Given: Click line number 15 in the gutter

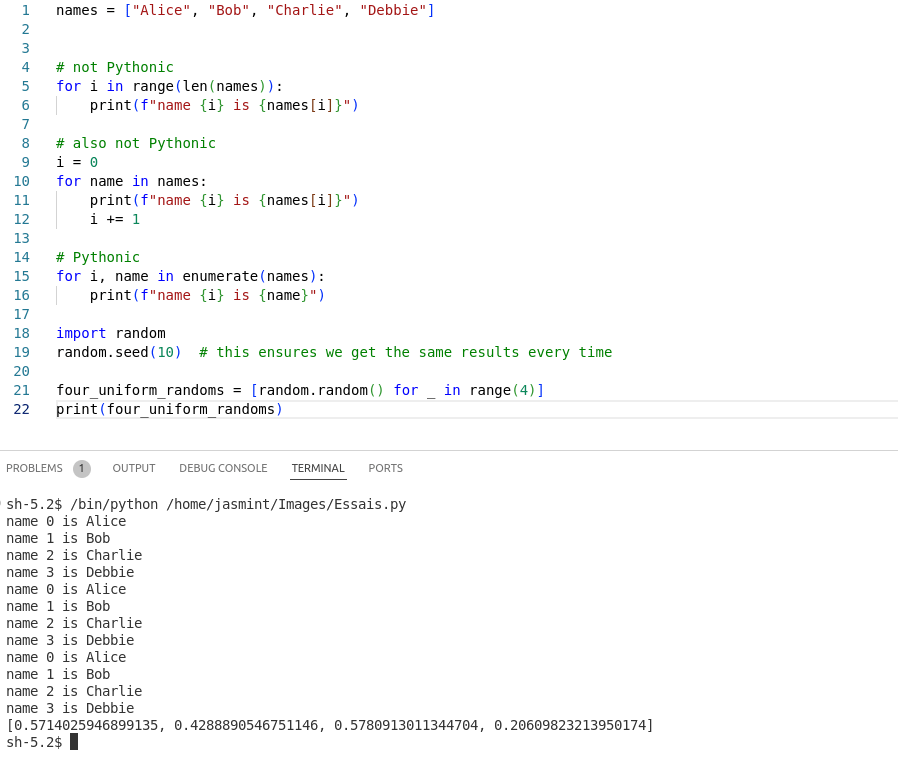Looking at the screenshot, I should (22, 276).
